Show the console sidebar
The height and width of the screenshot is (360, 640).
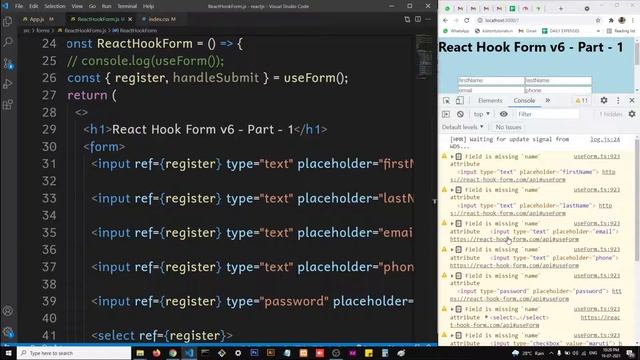pyautogui.click(x=446, y=114)
